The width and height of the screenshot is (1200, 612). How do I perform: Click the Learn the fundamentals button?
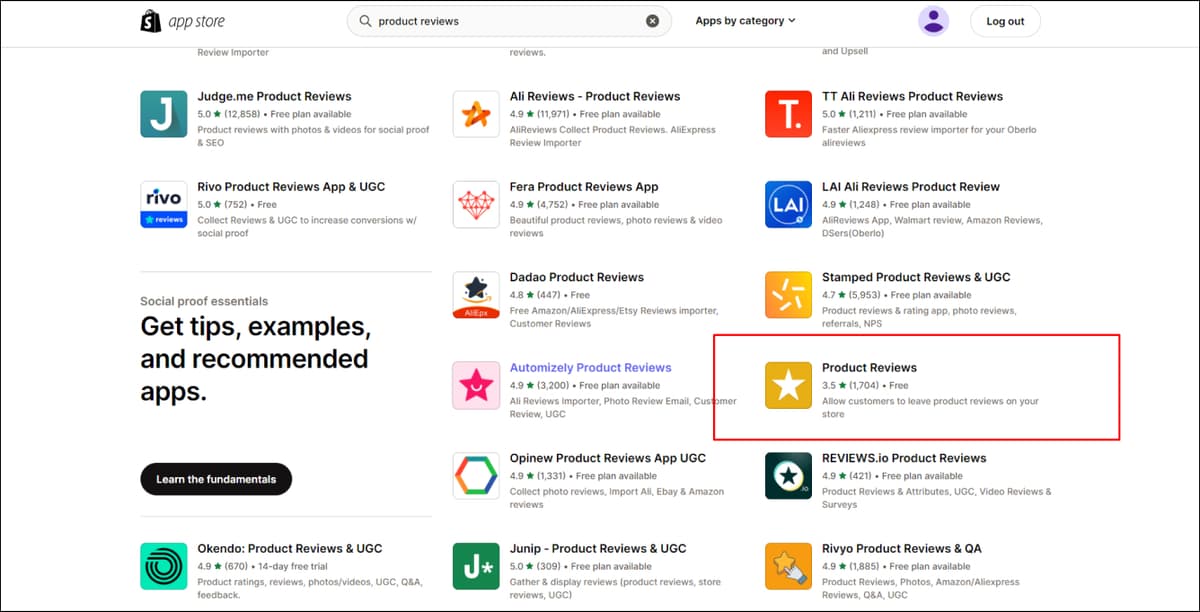click(216, 479)
